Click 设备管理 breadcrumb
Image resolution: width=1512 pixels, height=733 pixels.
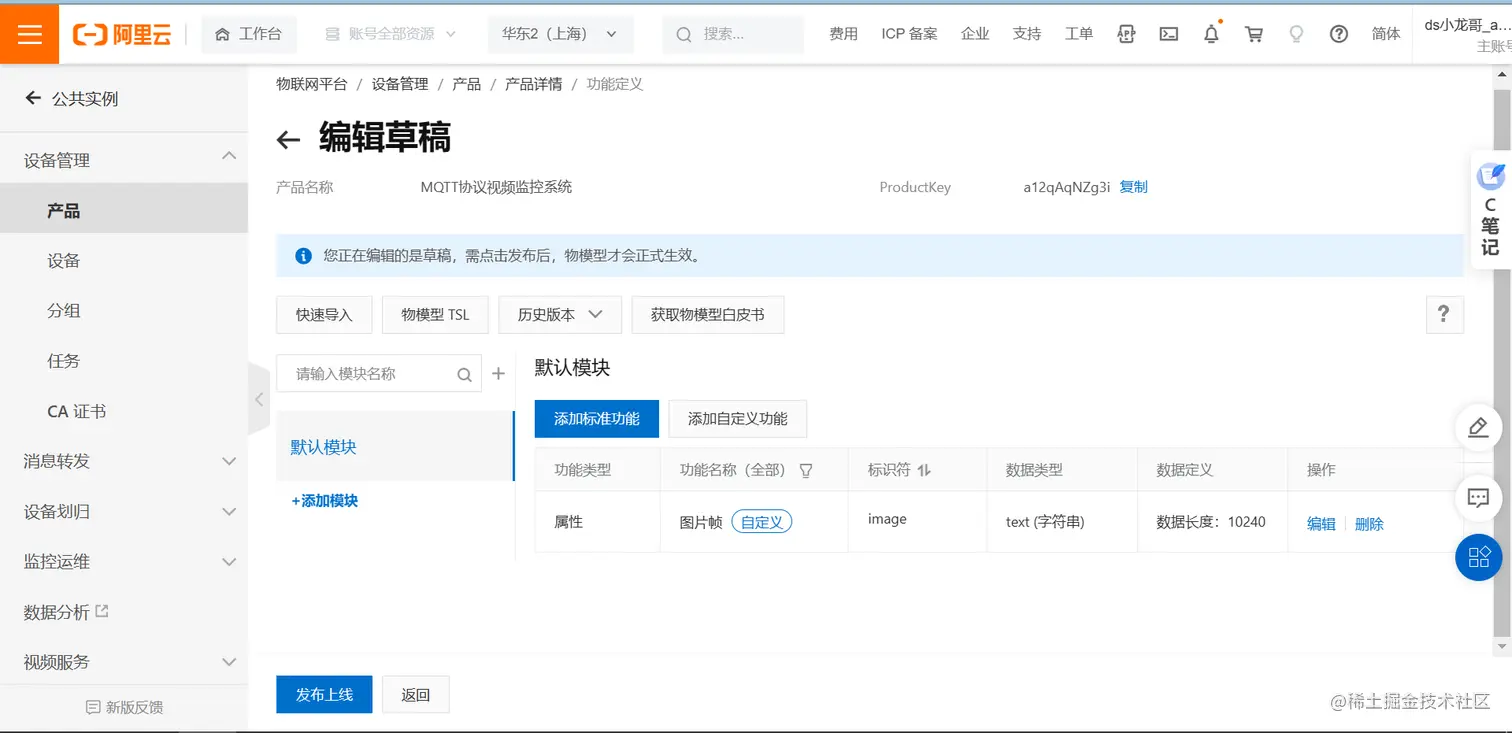pyautogui.click(x=400, y=84)
